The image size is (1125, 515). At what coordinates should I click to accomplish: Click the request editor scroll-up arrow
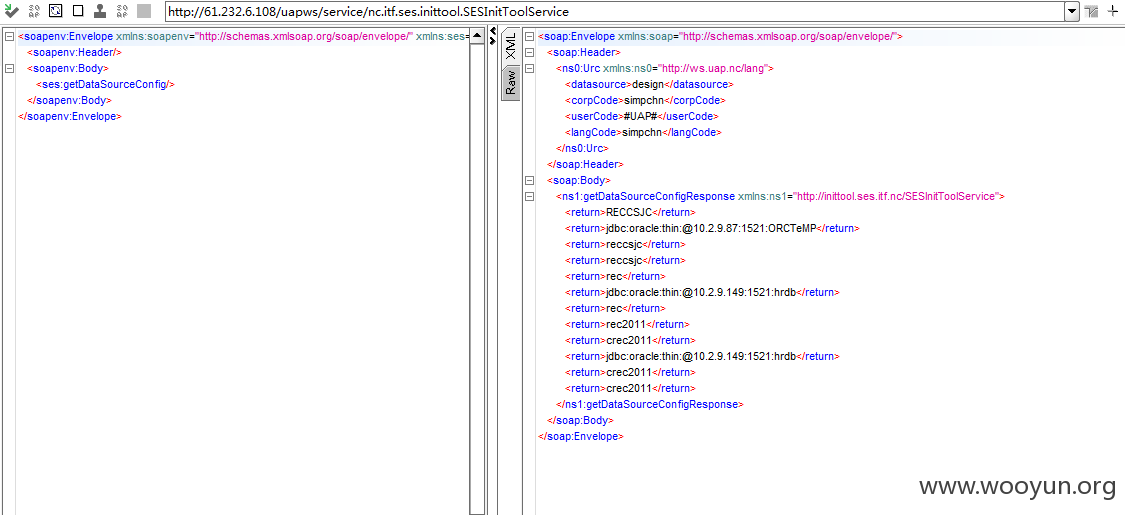[x=477, y=37]
